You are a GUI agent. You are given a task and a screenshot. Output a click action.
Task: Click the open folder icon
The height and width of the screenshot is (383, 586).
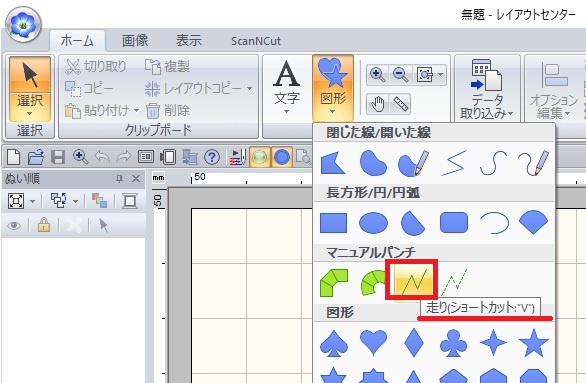36,157
